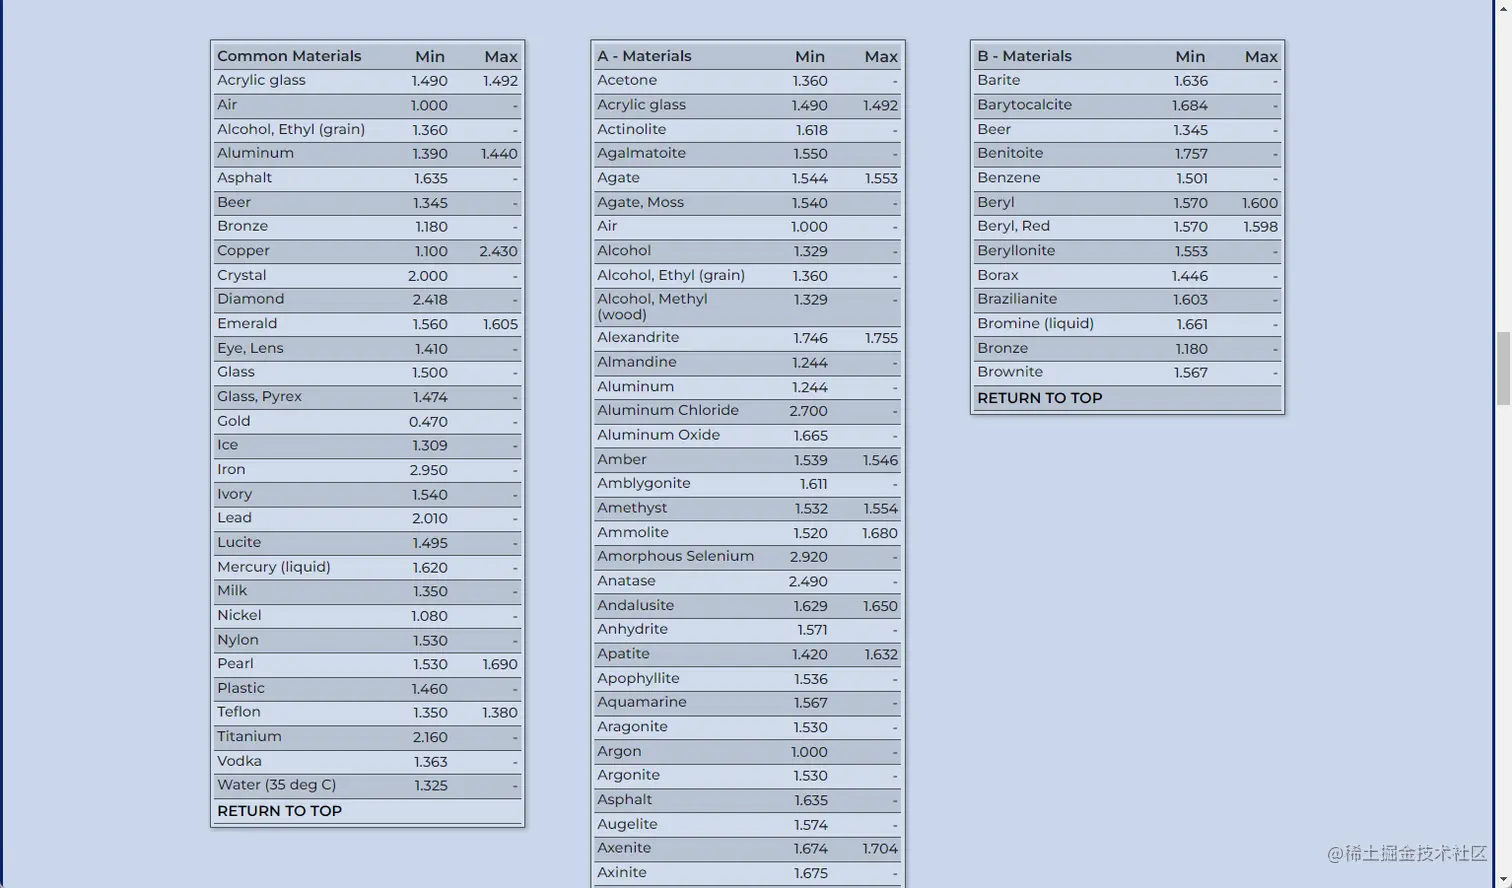Click Ammolite's Max value 1.680

880,533
